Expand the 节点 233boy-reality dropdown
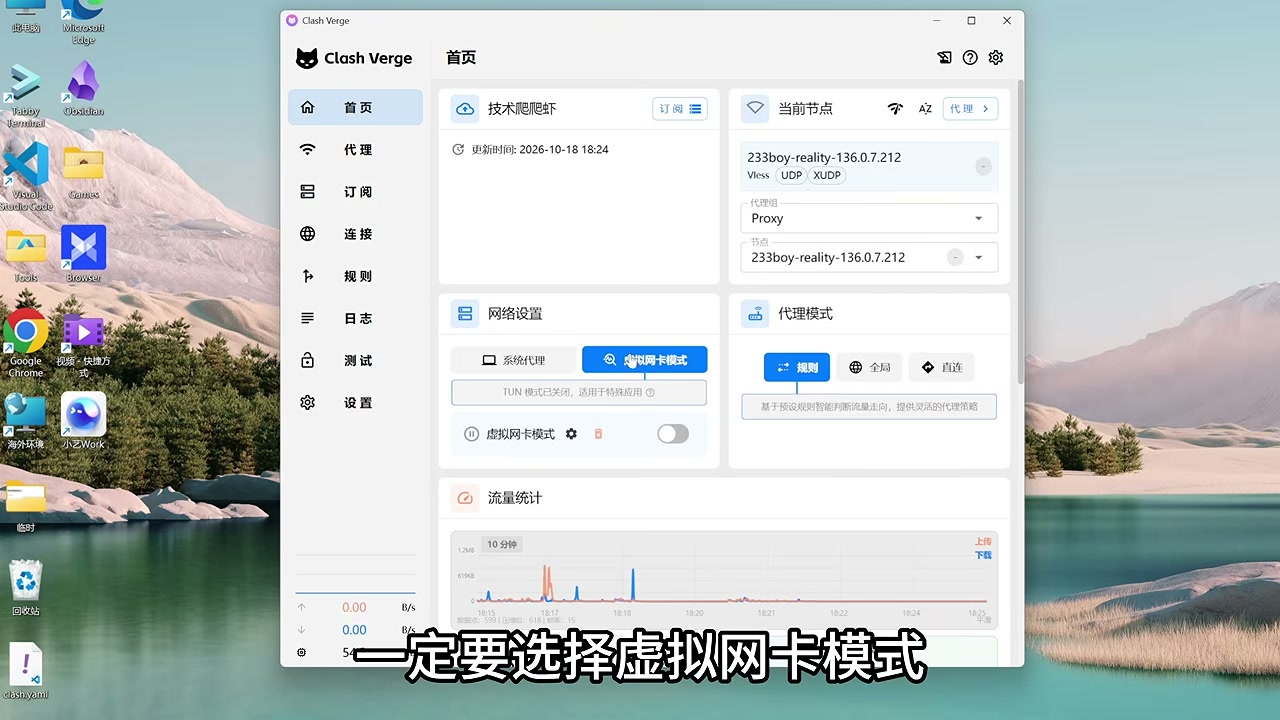1280x720 pixels. (870, 257)
